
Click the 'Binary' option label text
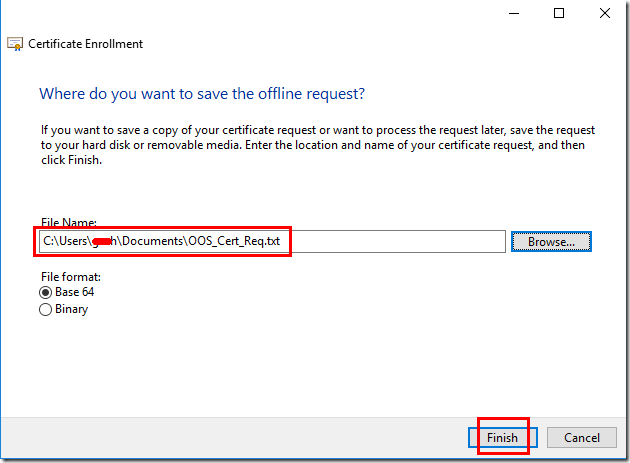[x=72, y=309]
